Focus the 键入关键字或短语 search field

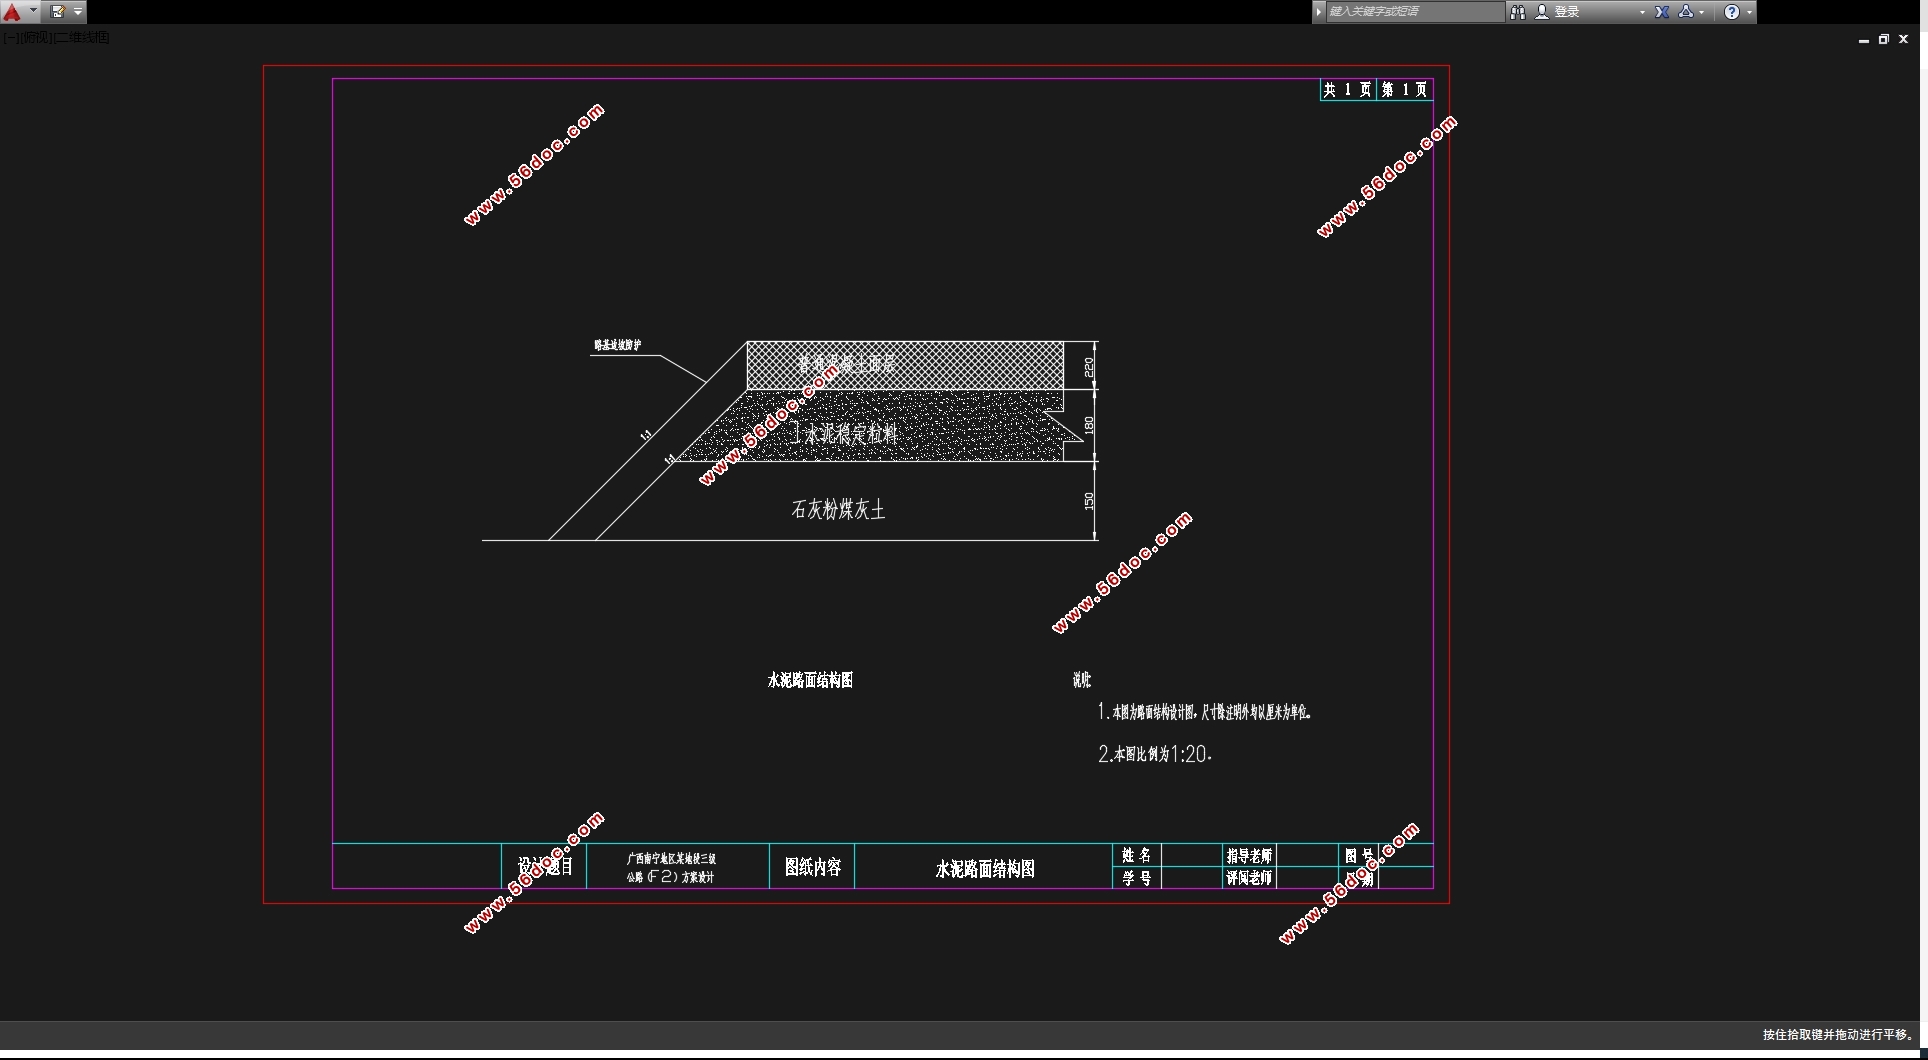tap(1415, 12)
